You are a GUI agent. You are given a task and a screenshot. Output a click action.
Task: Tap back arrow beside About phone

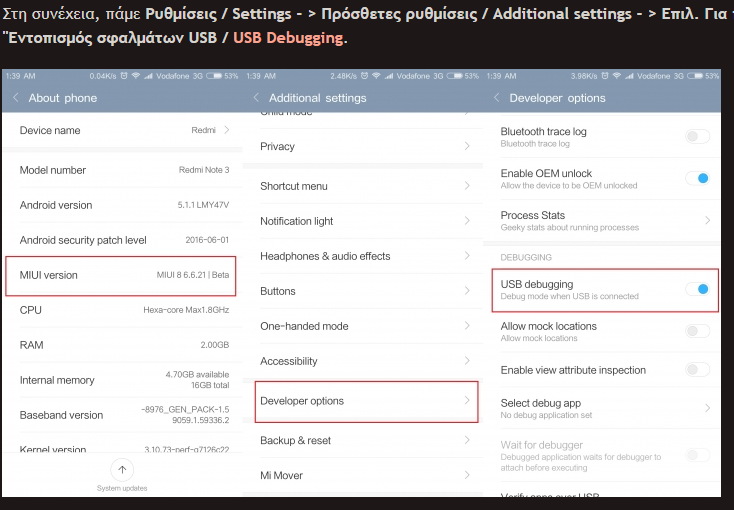click(15, 98)
